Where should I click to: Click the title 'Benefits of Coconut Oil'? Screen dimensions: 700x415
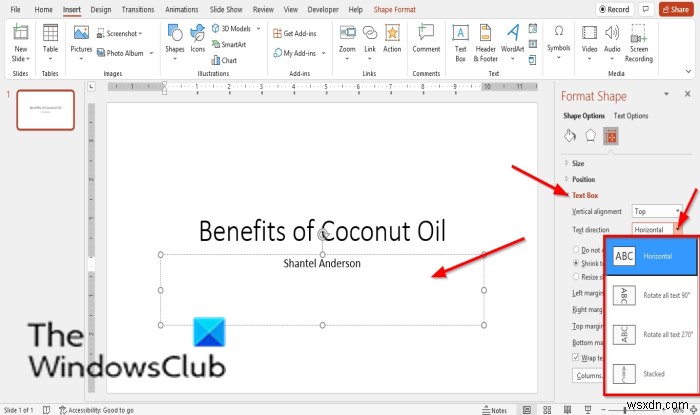coord(322,231)
